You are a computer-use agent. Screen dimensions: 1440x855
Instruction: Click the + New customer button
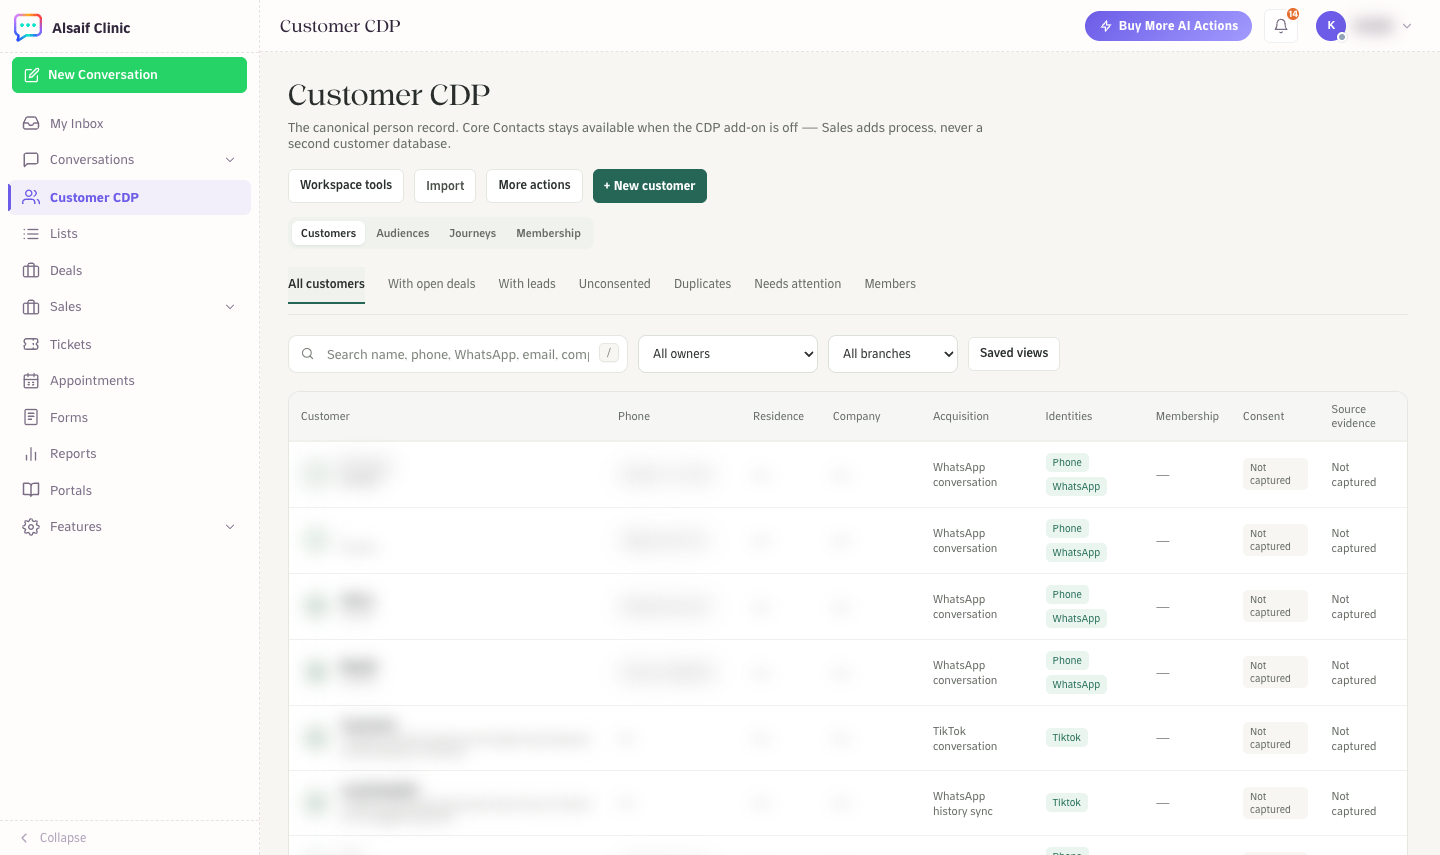[650, 186]
